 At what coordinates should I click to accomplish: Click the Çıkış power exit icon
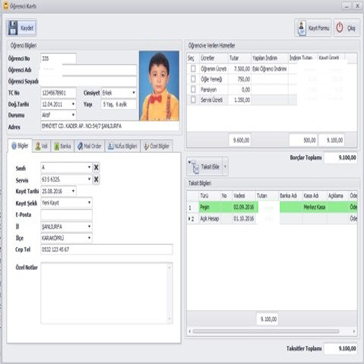[x=339, y=28]
